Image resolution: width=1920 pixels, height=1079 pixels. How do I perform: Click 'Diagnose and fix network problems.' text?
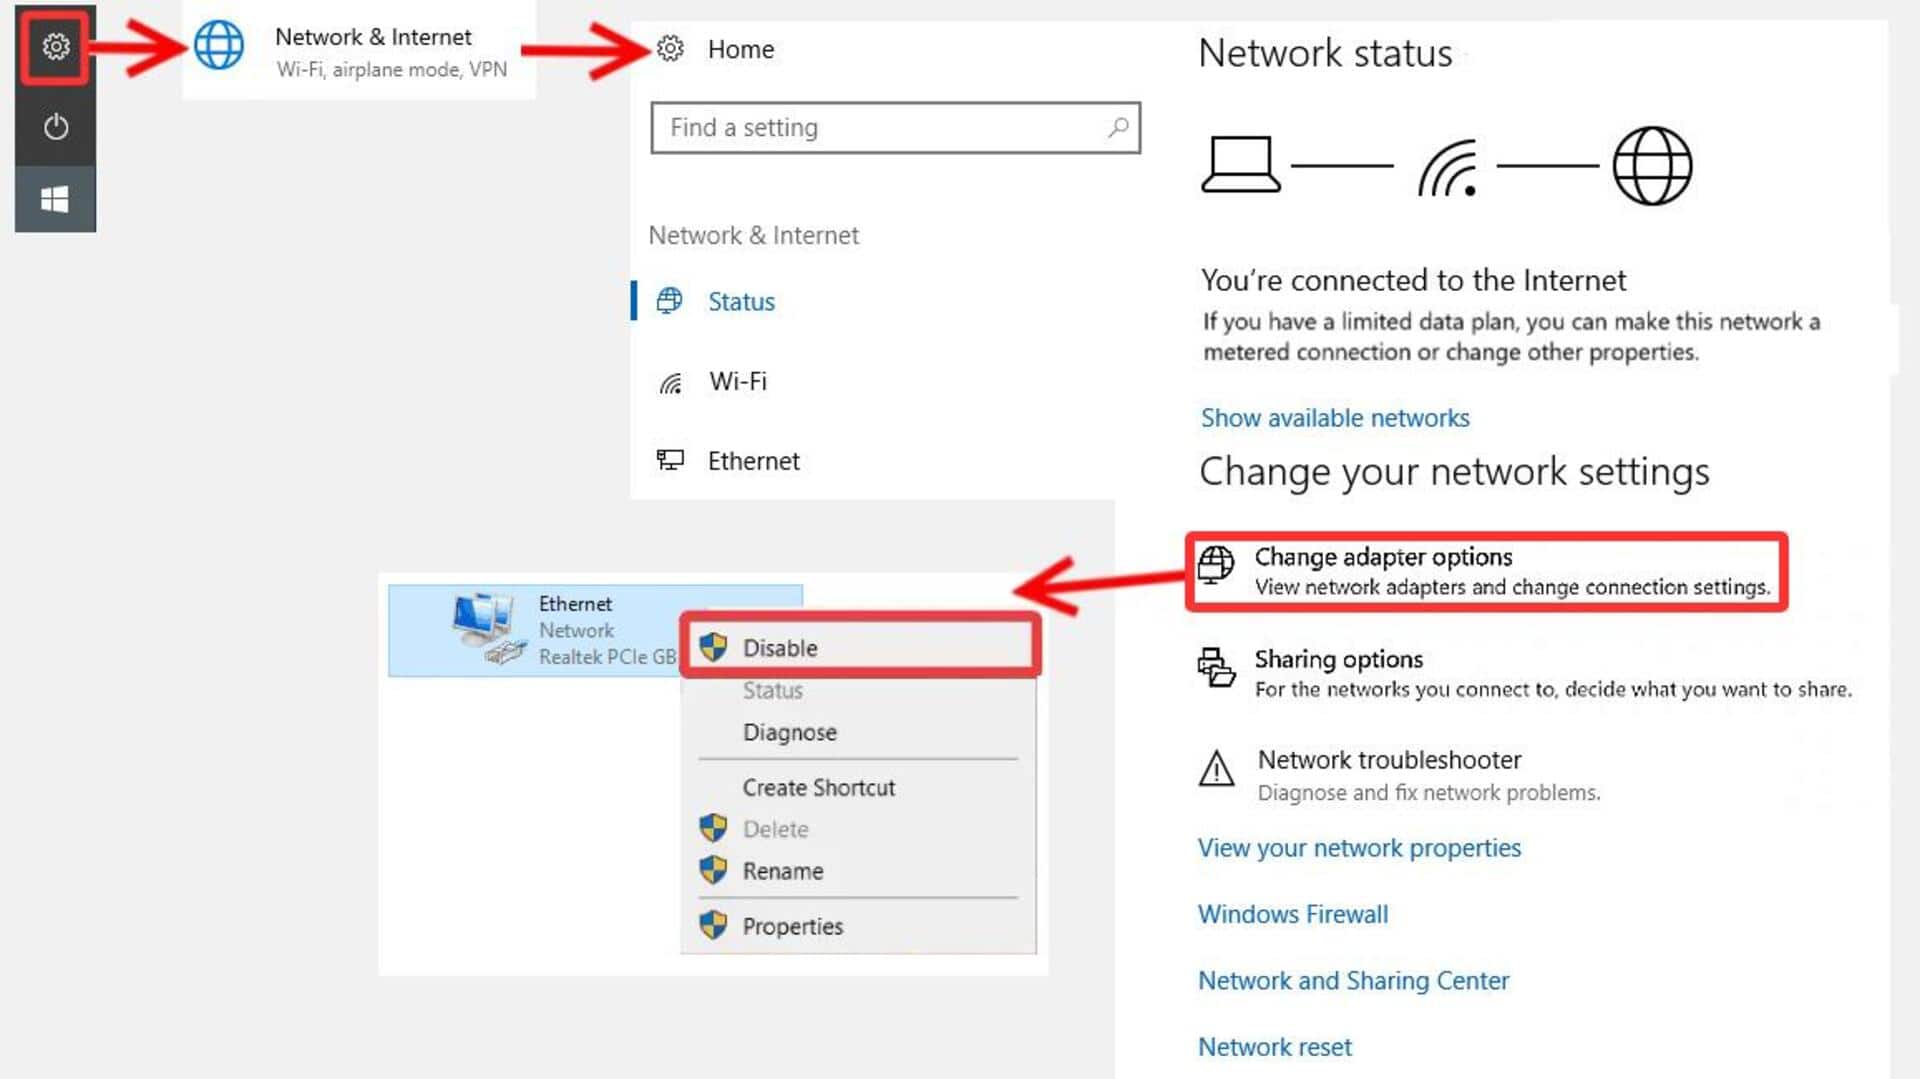pyautogui.click(x=1429, y=793)
